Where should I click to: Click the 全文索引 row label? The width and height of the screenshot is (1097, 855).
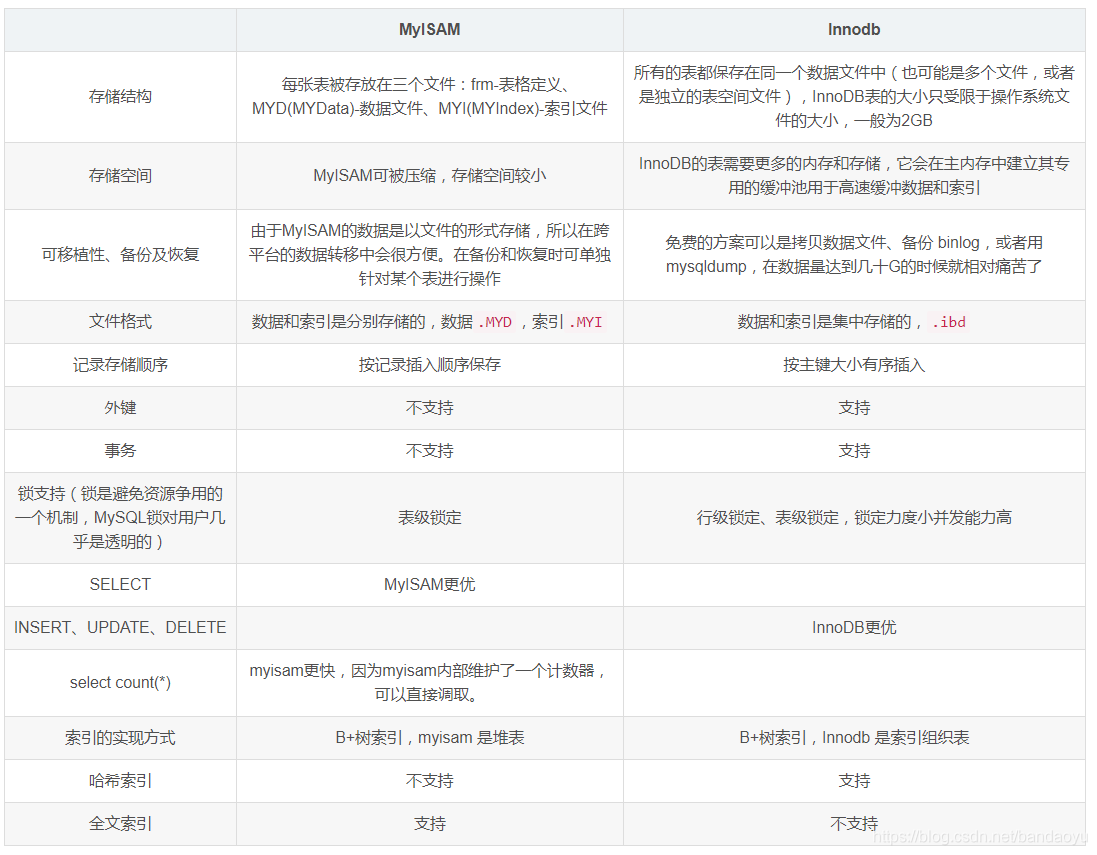tap(120, 824)
